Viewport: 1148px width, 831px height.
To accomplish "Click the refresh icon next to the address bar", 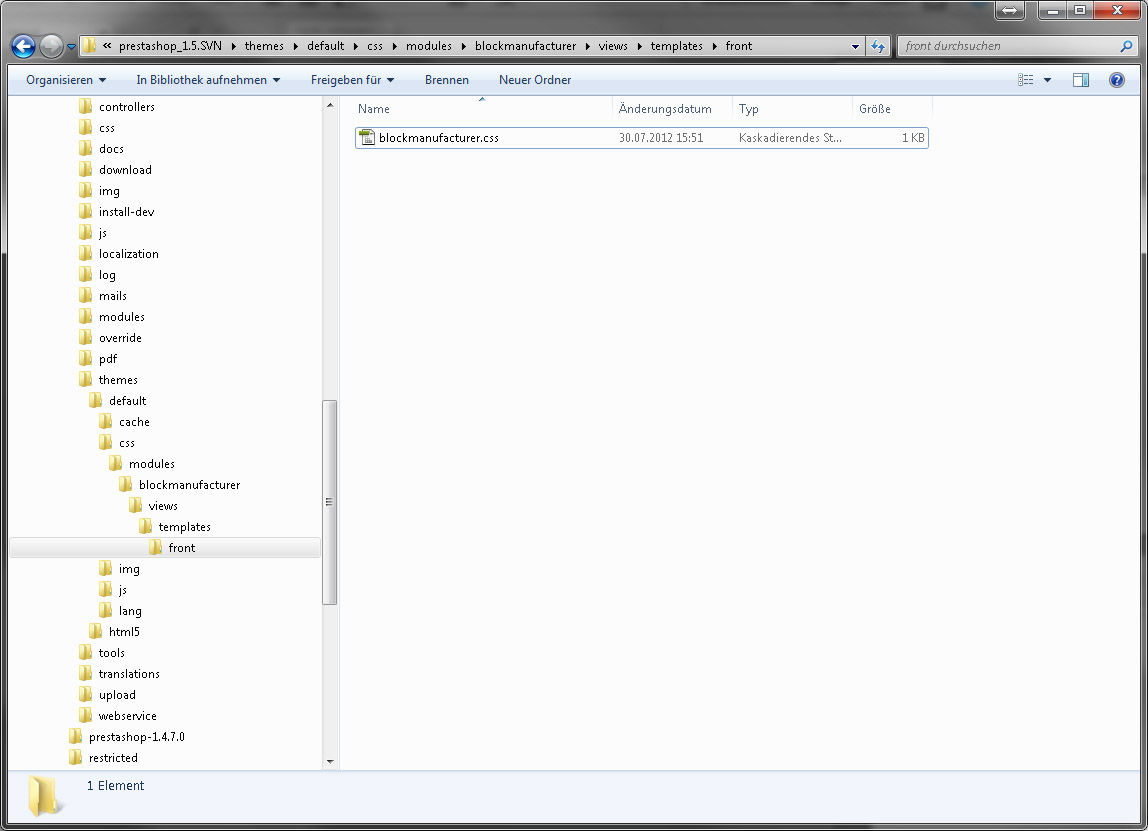I will coord(878,46).
